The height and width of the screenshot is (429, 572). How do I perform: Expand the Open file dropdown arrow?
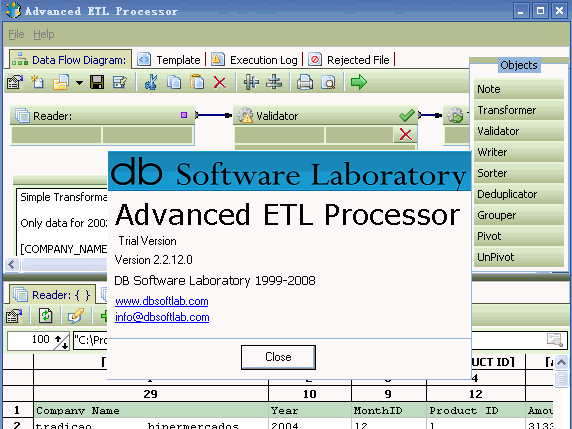coord(79,83)
